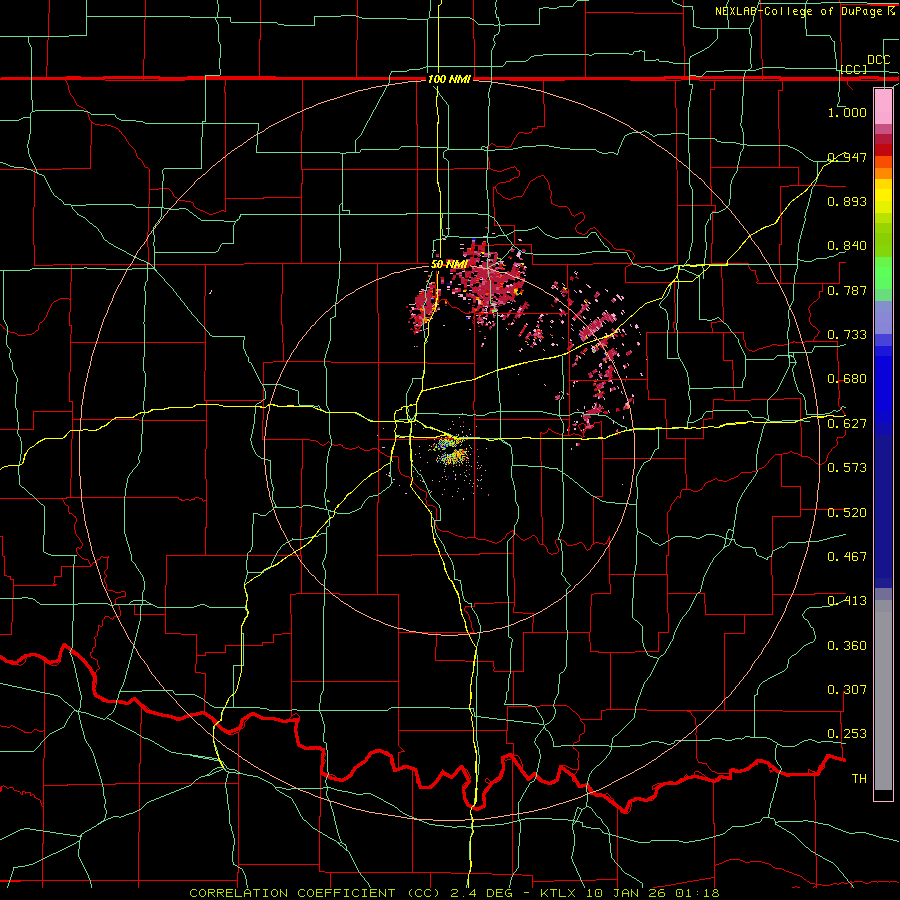Select the 0.413 legend value
The width and height of the screenshot is (900, 900).
point(847,601)
